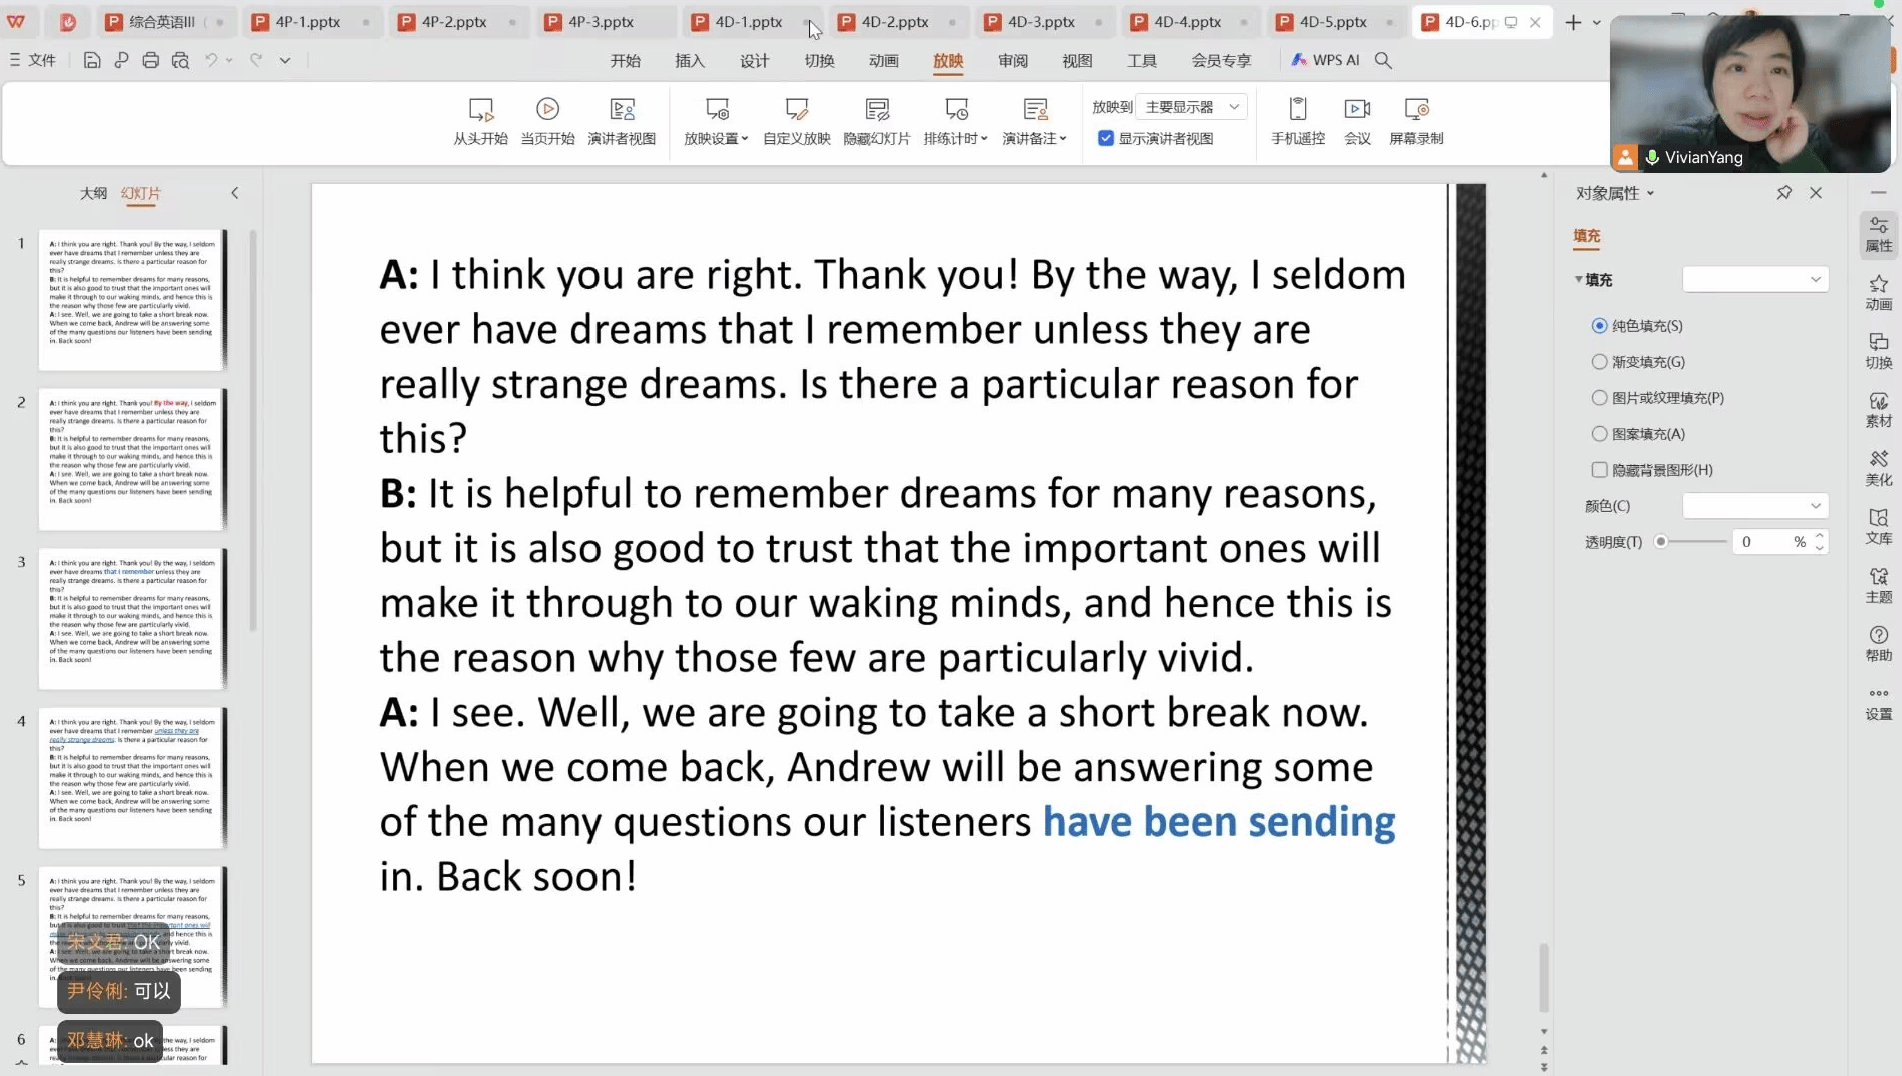Toggle show presenter view checkbox (显示演讲者视图)
This screenshot has width=1902, height=1076.
(x=1106, y=138)
